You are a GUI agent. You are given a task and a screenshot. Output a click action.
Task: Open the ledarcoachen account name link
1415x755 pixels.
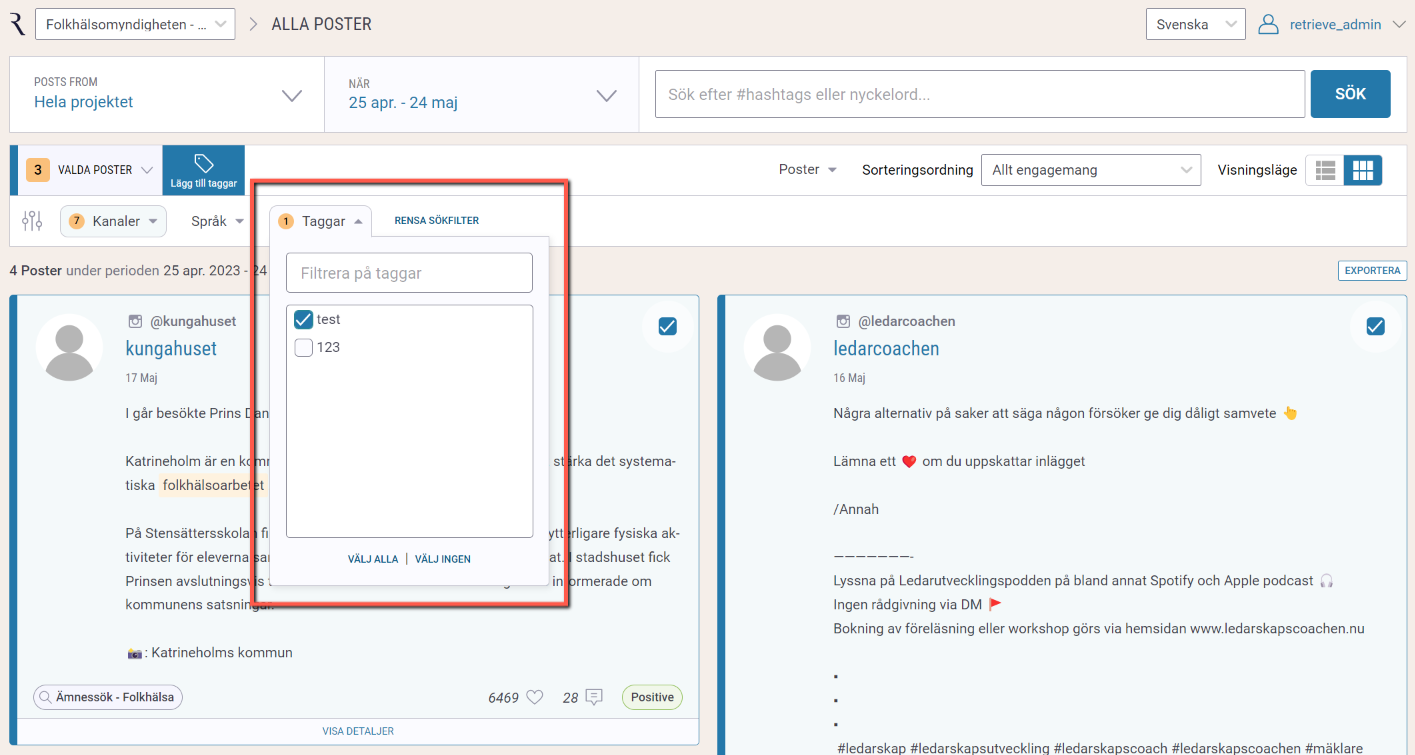(x=886, y=349)
